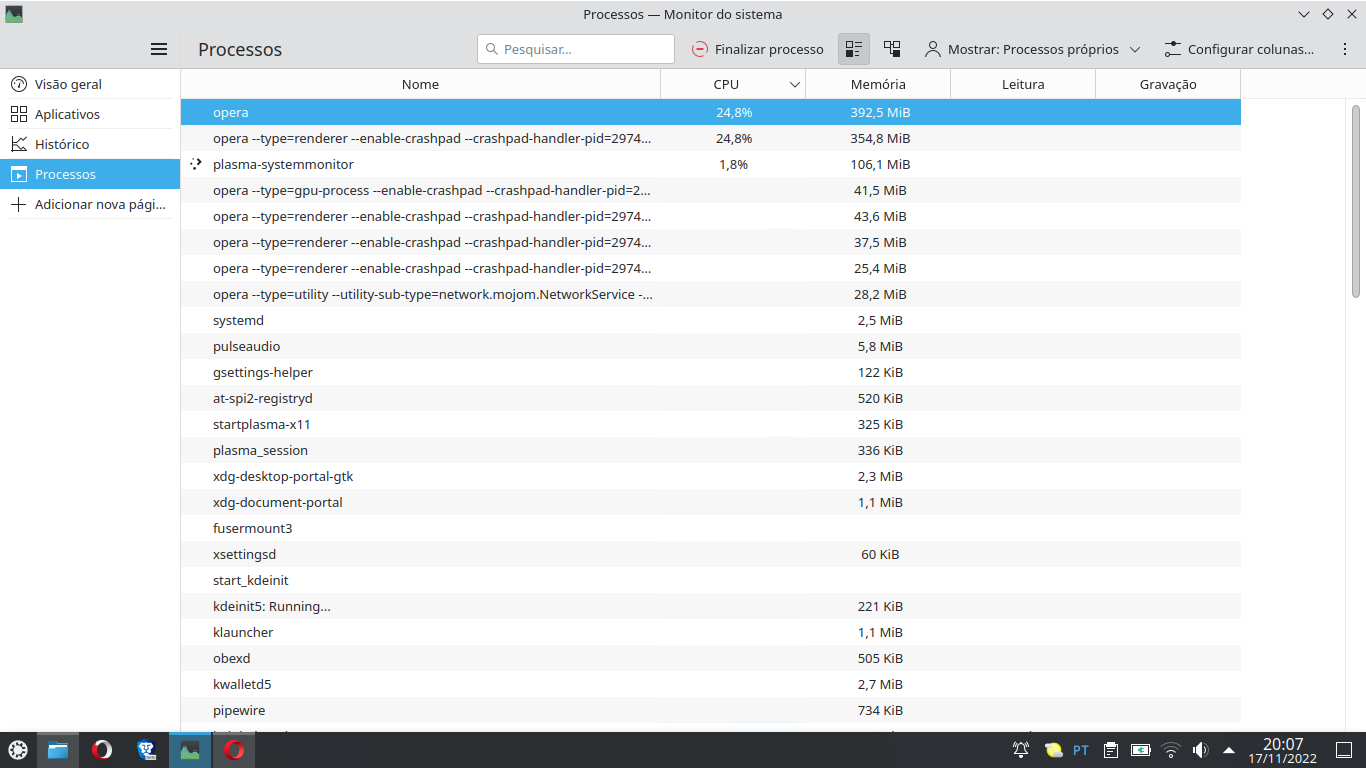Select startplasma-x11 process row

click(x=711, y=424)
